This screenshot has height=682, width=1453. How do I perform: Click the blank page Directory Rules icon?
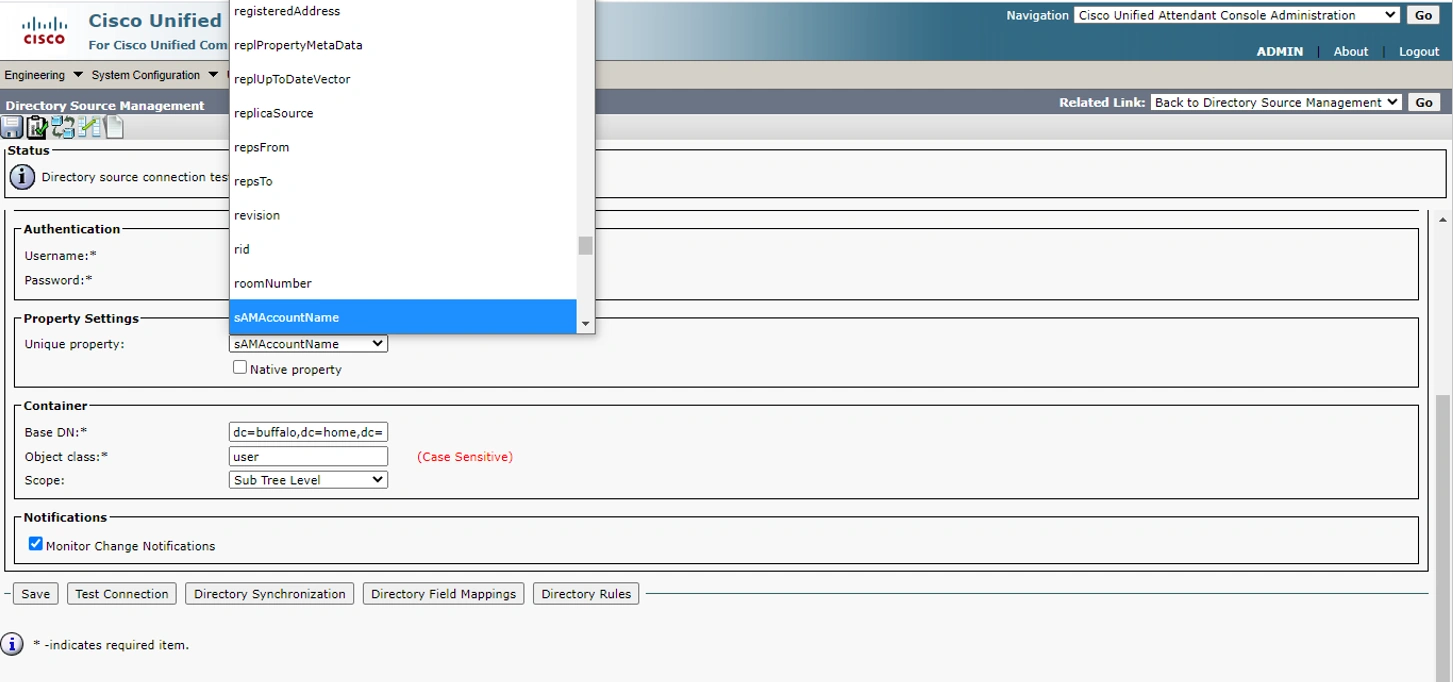[x=114, y=127]
